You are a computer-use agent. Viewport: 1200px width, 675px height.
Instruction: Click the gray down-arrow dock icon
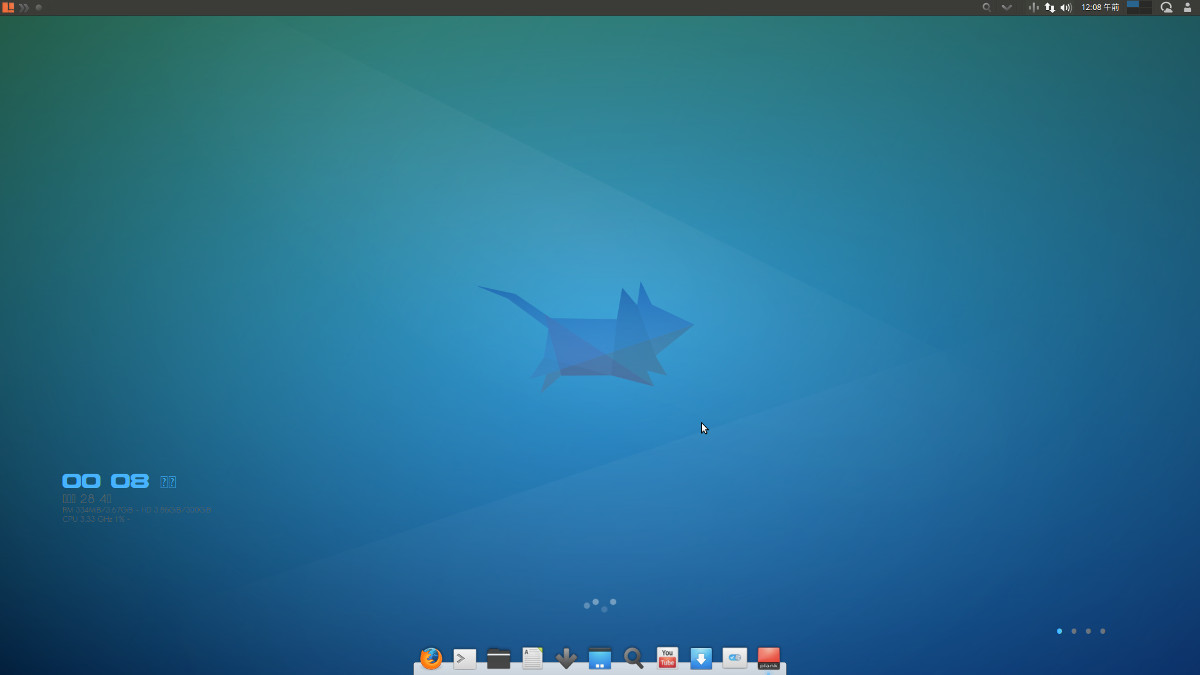[x=566, y=658]
